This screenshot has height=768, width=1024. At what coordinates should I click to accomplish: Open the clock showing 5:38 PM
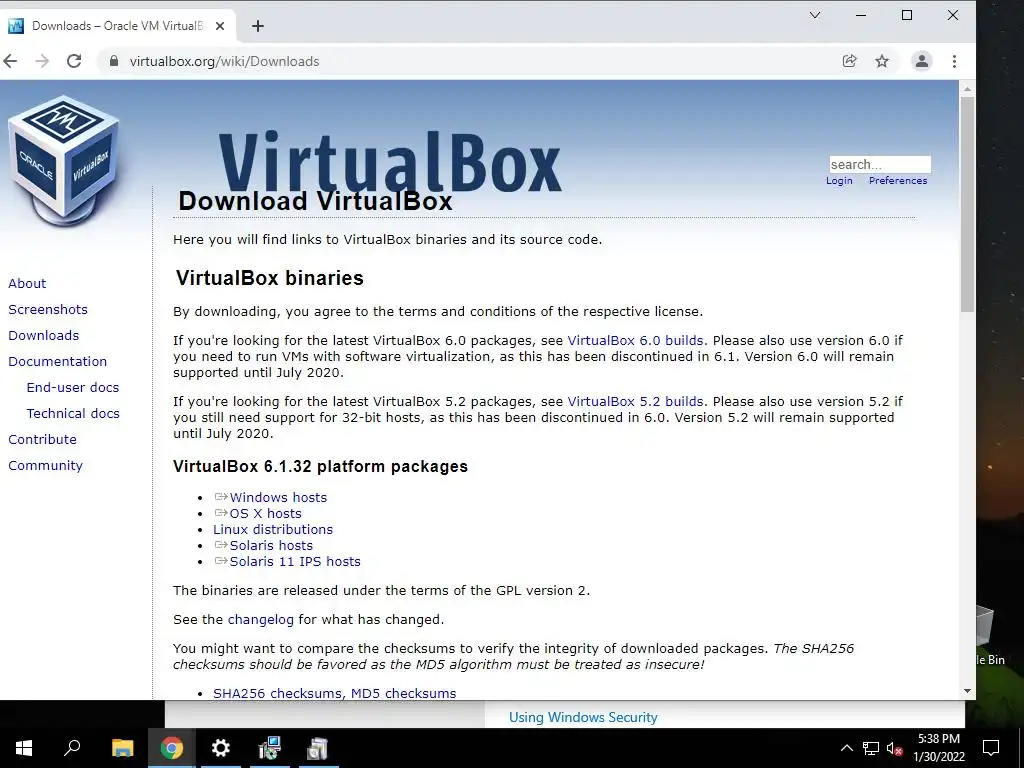pos(938,748)
